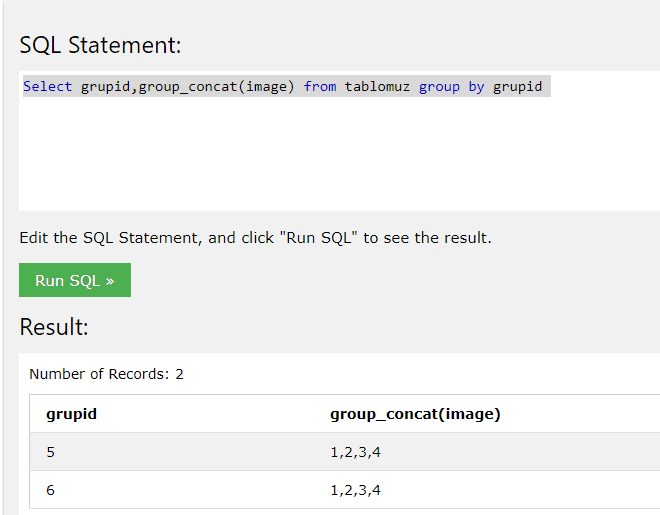Screen dimensions: 660x515
Task: Click the Number of Records text
Action: [106, 374]
